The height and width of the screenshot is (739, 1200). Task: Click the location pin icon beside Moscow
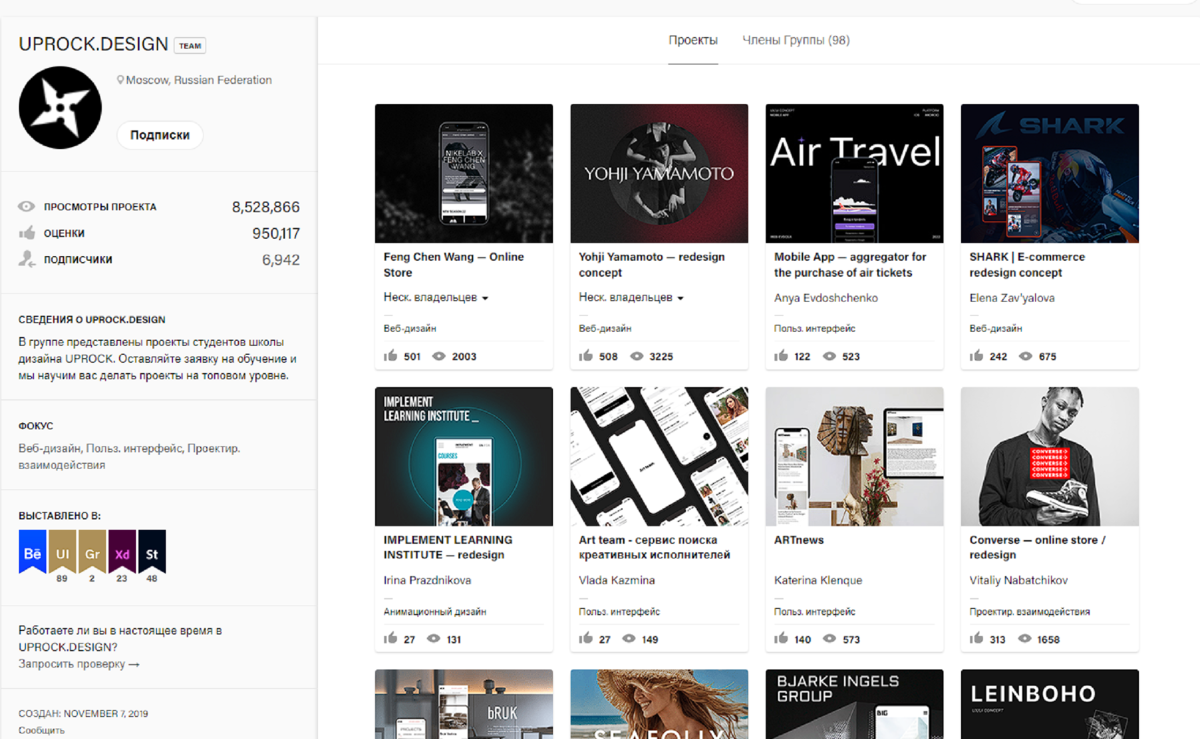[x=121, y=80]
